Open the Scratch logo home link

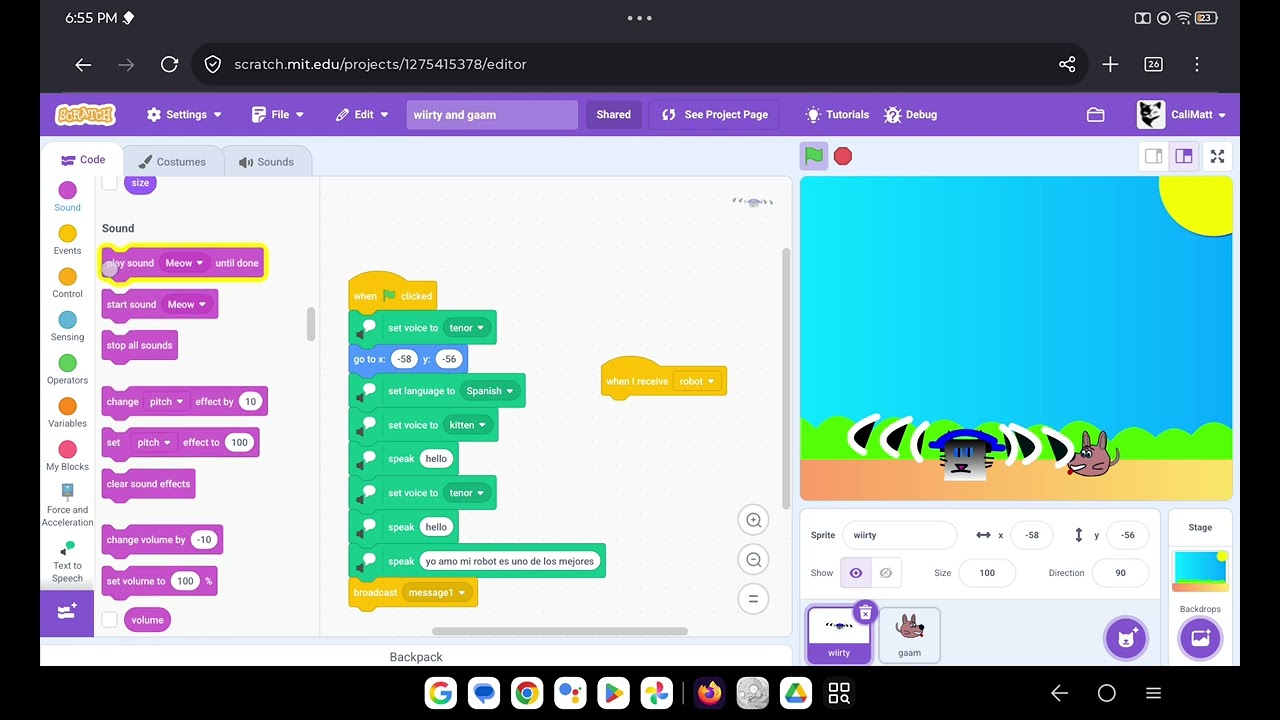(x=85, y=114)
